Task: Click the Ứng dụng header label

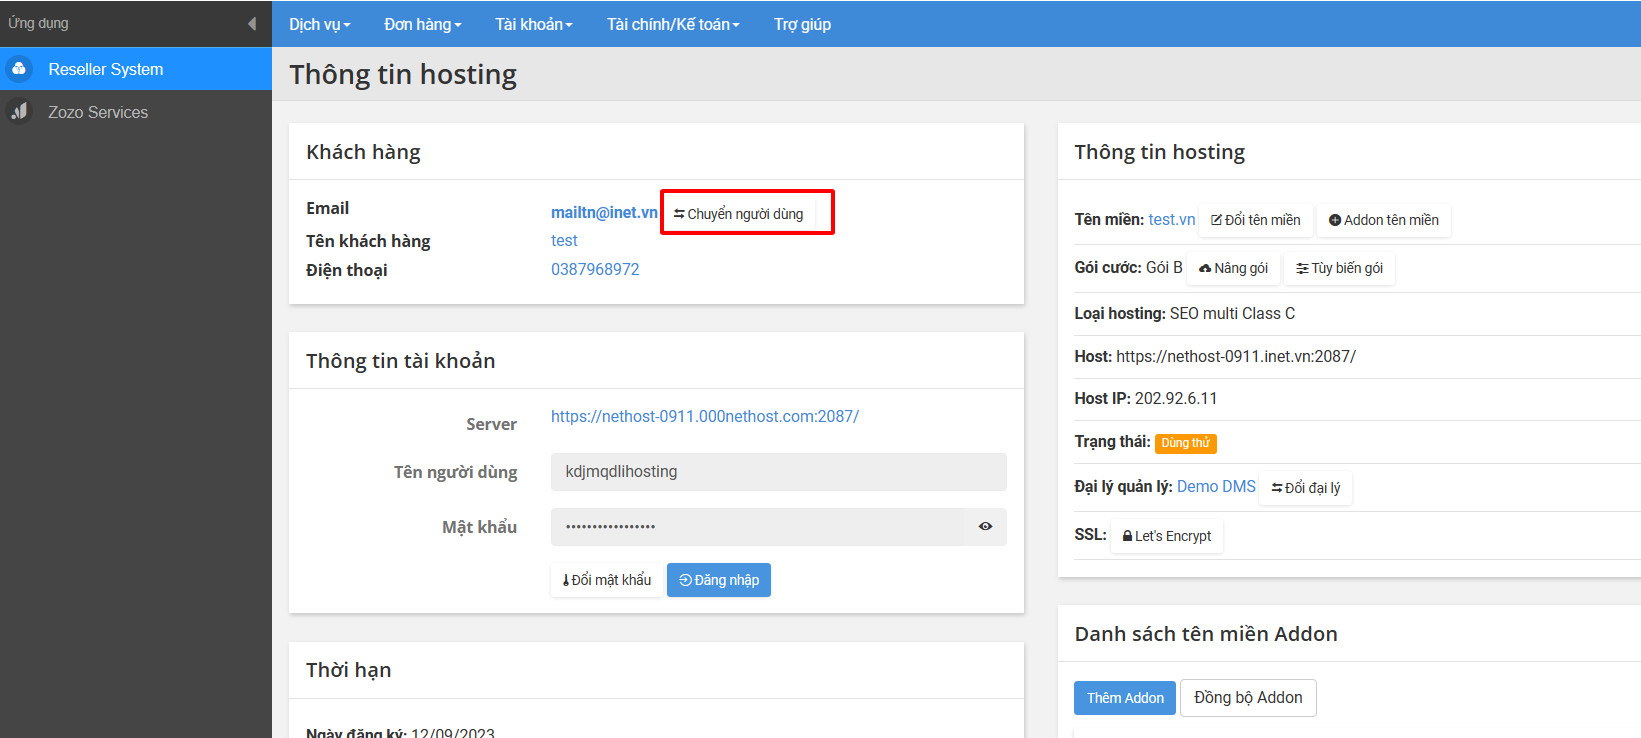Action: coord(38,23)
